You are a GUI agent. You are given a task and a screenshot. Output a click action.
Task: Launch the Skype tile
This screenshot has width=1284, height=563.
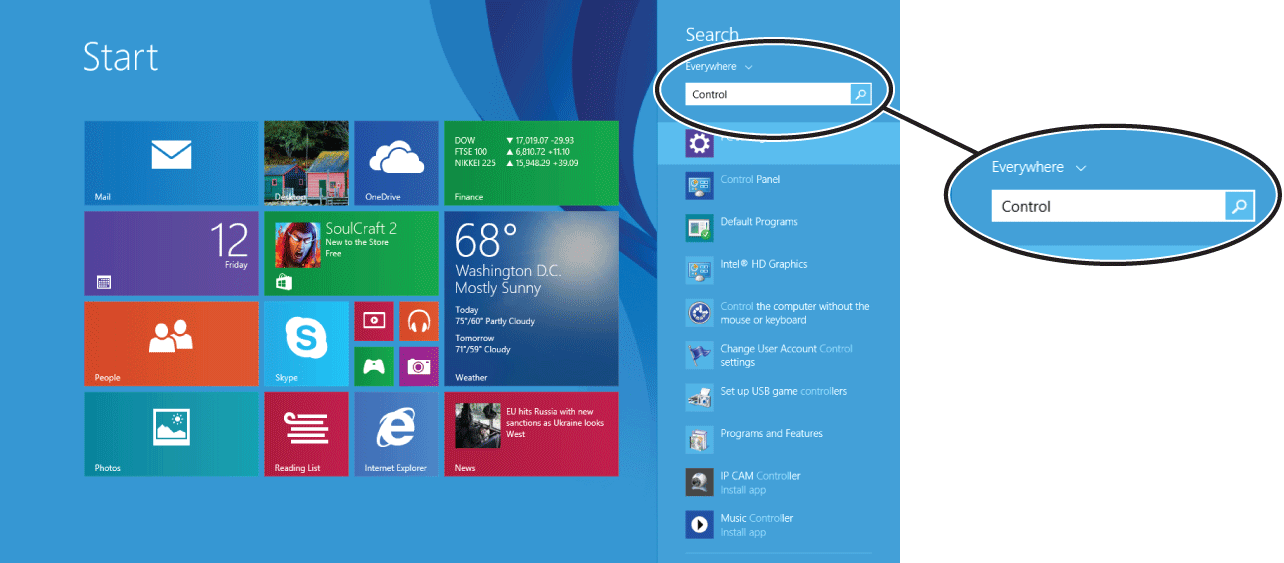(306, 343)
